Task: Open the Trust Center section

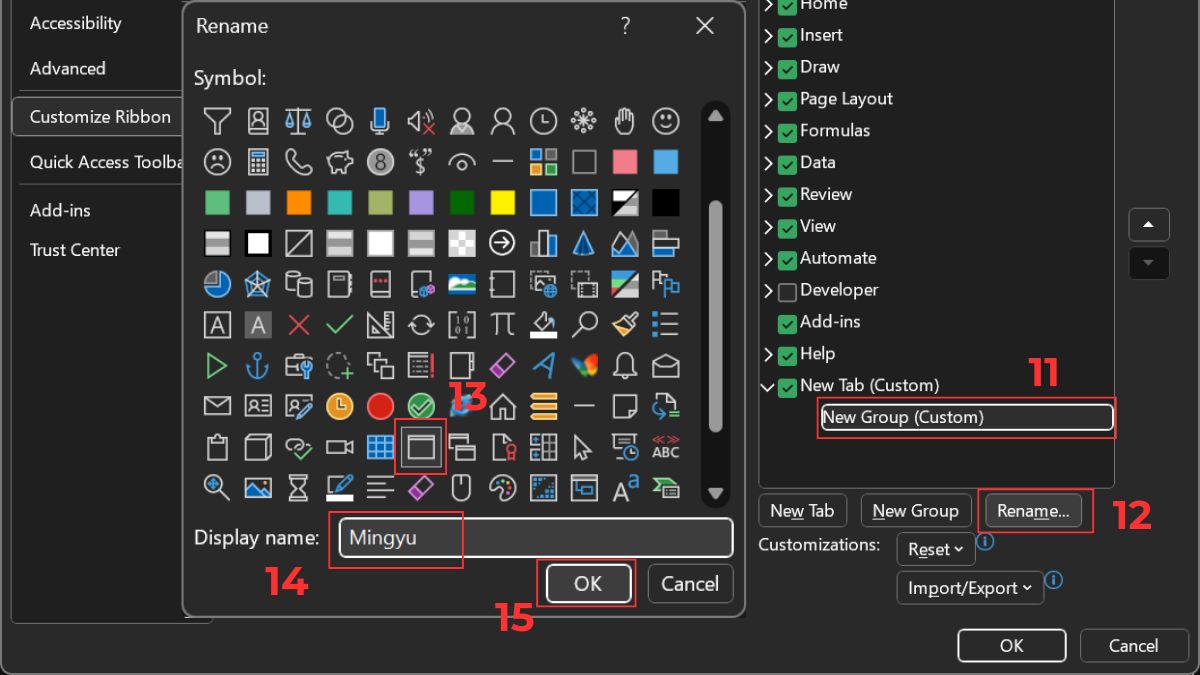Action: click(x=75, y=250)
